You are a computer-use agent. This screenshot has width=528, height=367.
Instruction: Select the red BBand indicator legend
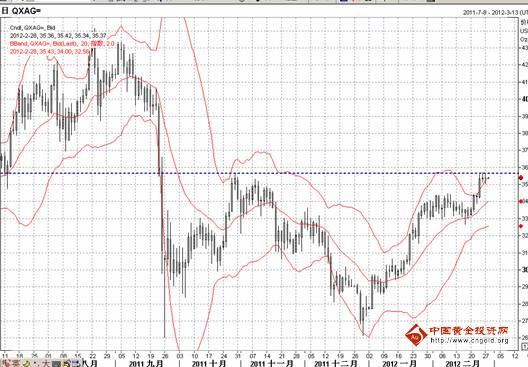click(x=62, y=44)
